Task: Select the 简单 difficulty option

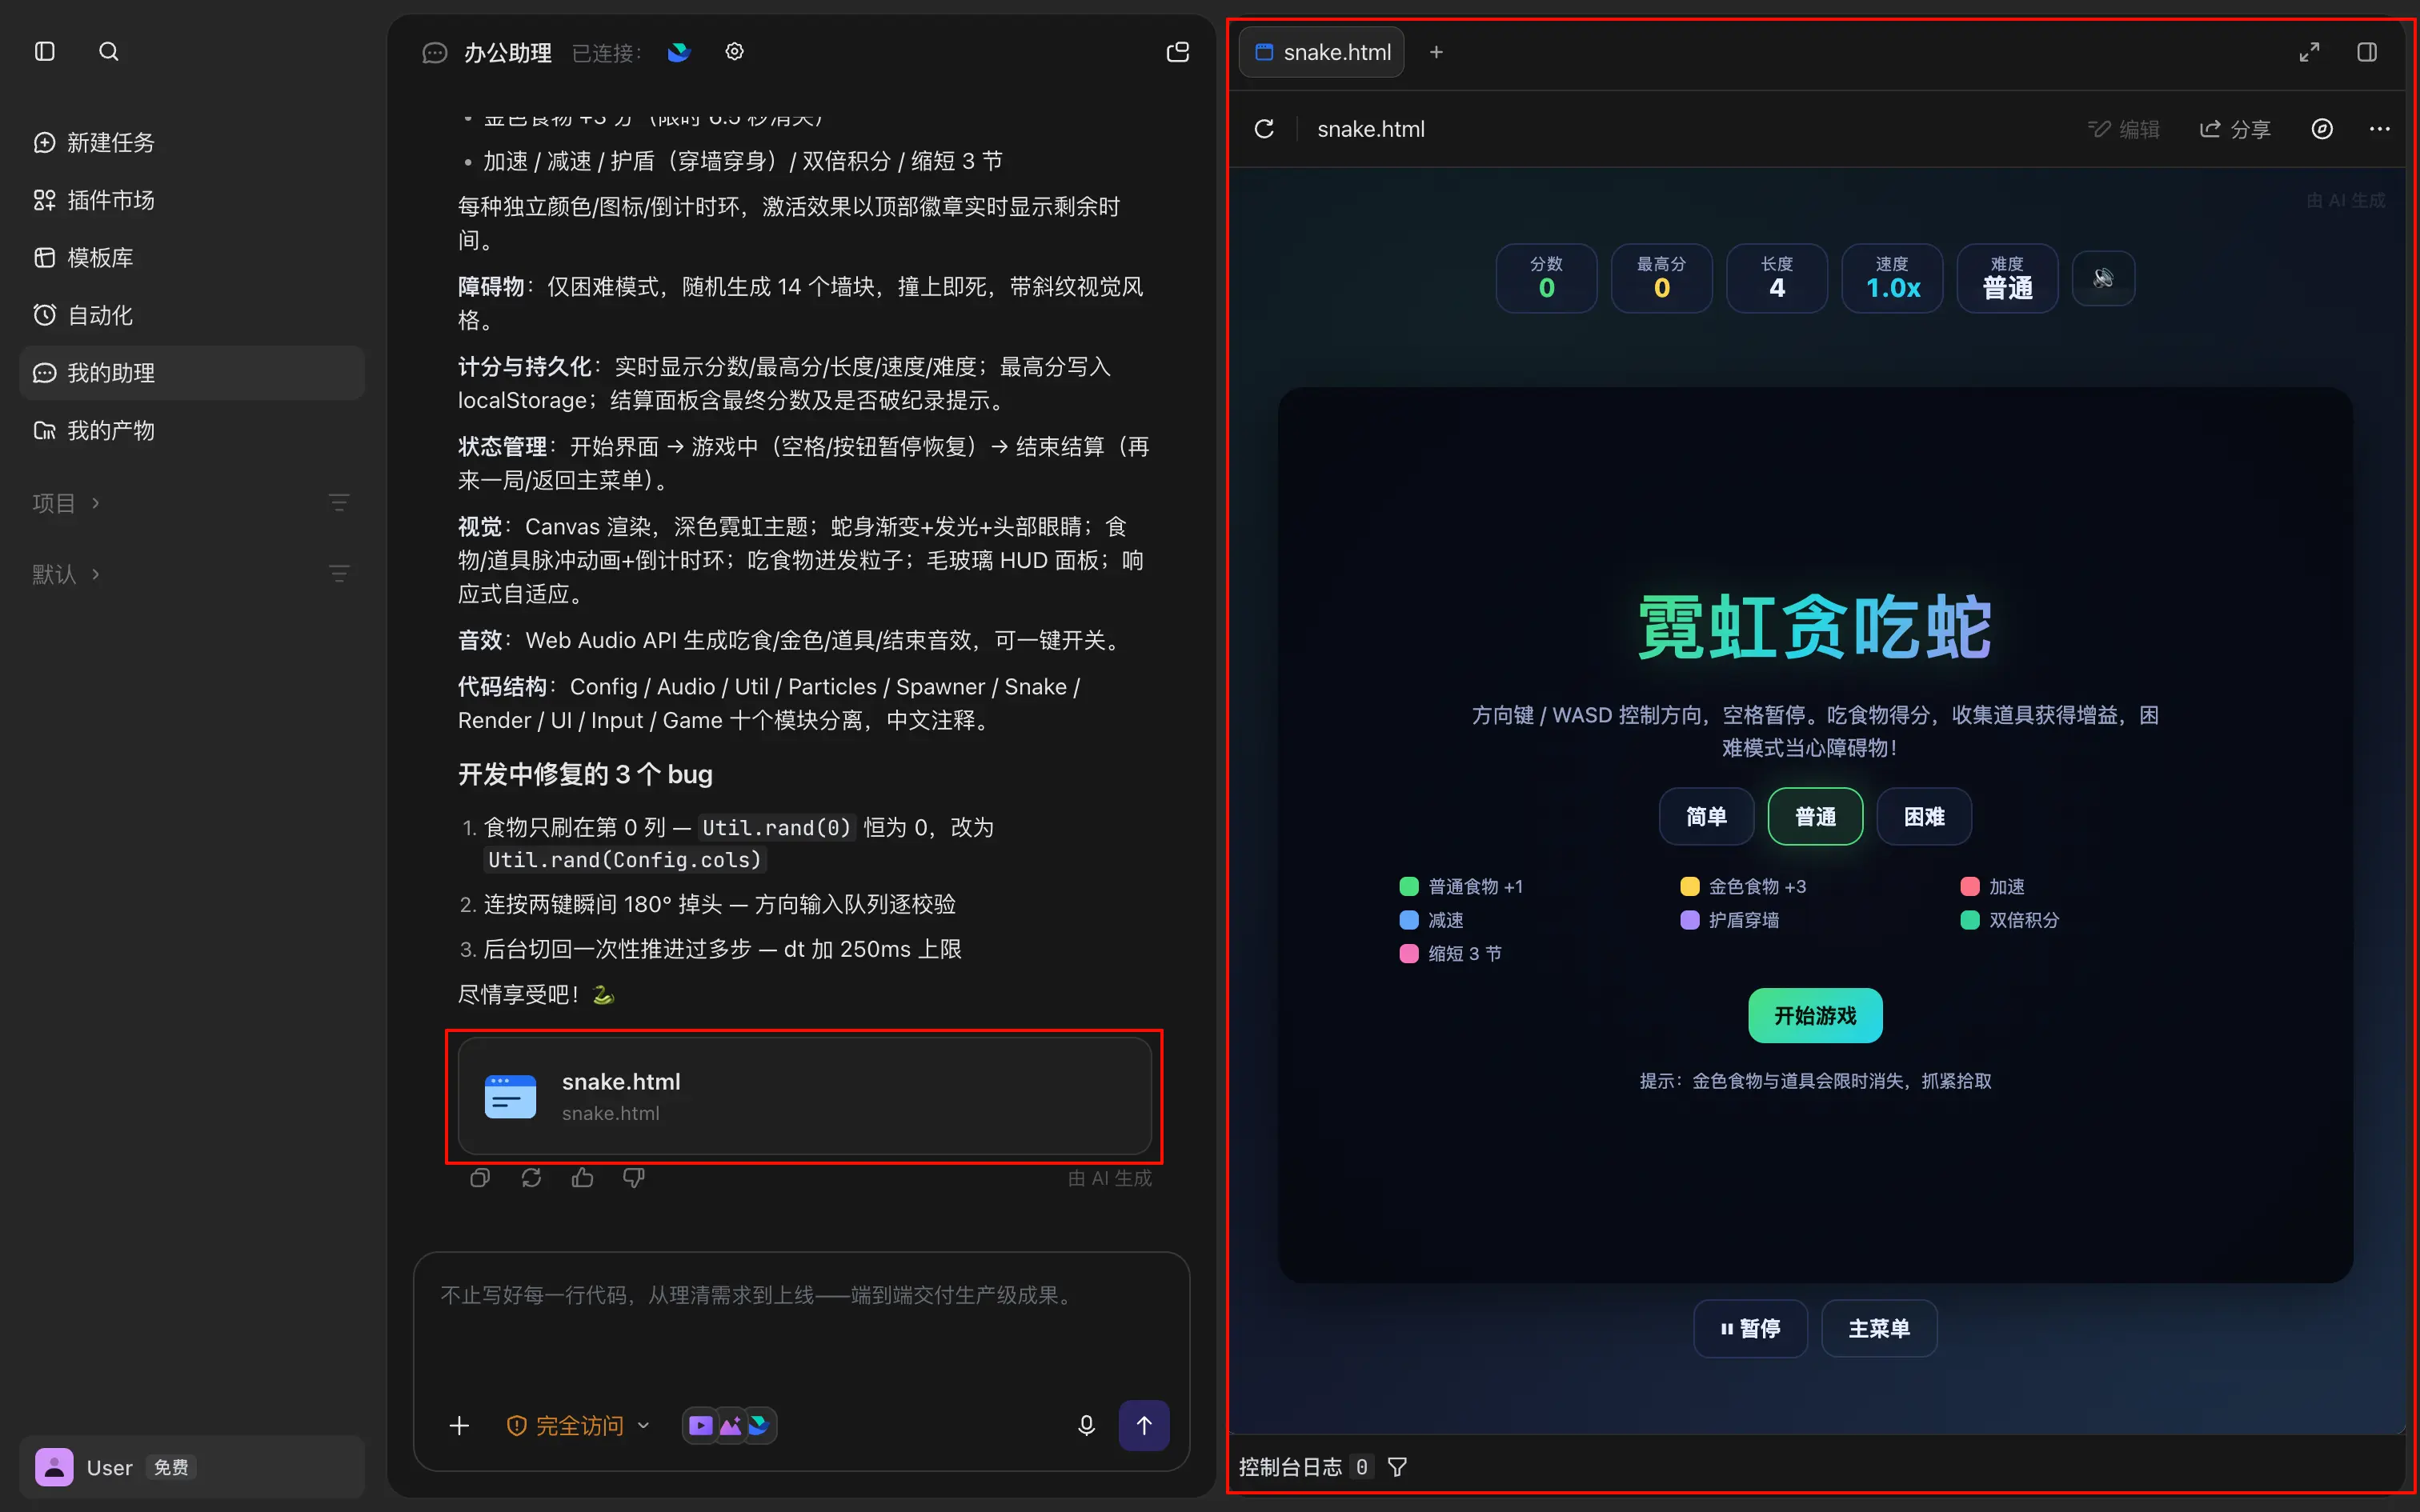Action: [1706, 817]
